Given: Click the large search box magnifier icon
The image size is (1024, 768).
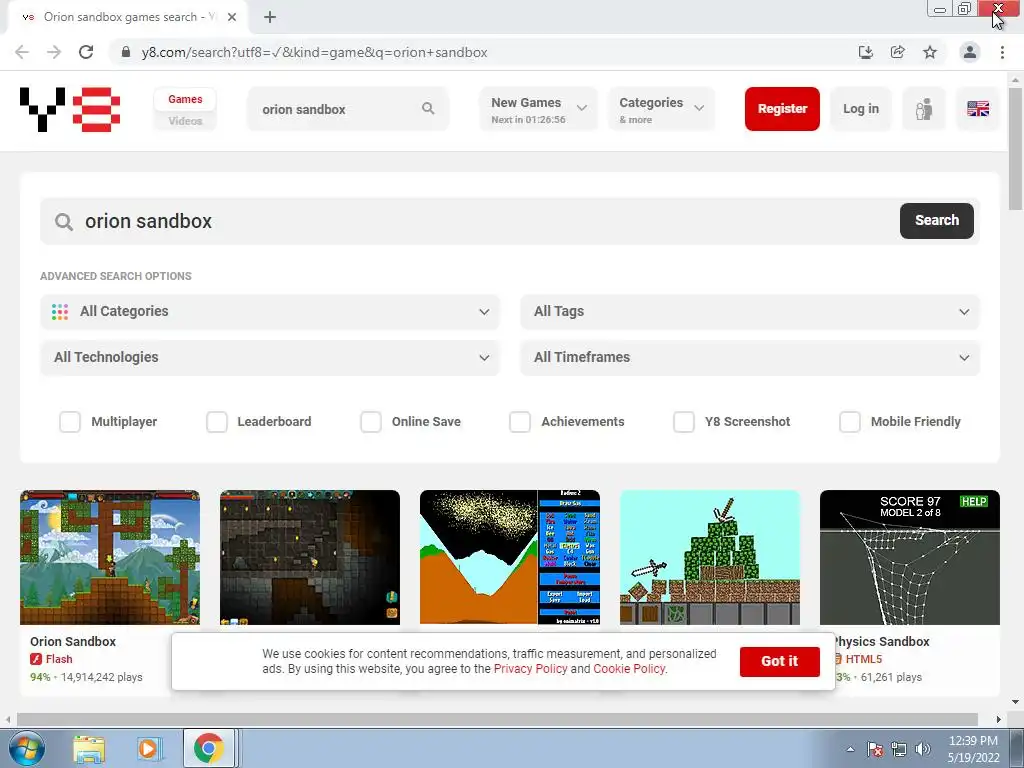Looking at the screenshot, I should click(x=63, y=222).
